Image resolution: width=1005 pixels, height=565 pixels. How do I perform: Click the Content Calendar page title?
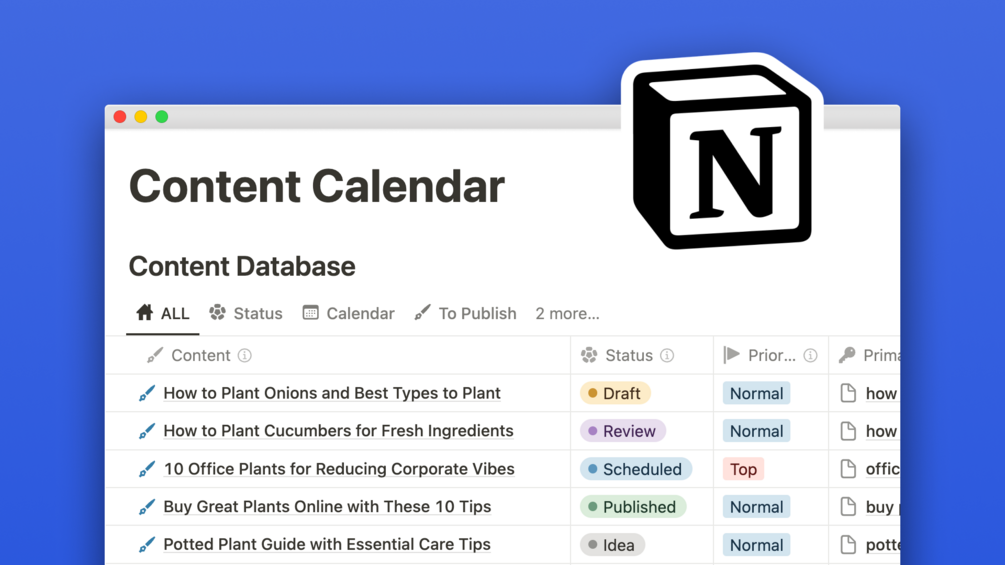click(317, 186)
